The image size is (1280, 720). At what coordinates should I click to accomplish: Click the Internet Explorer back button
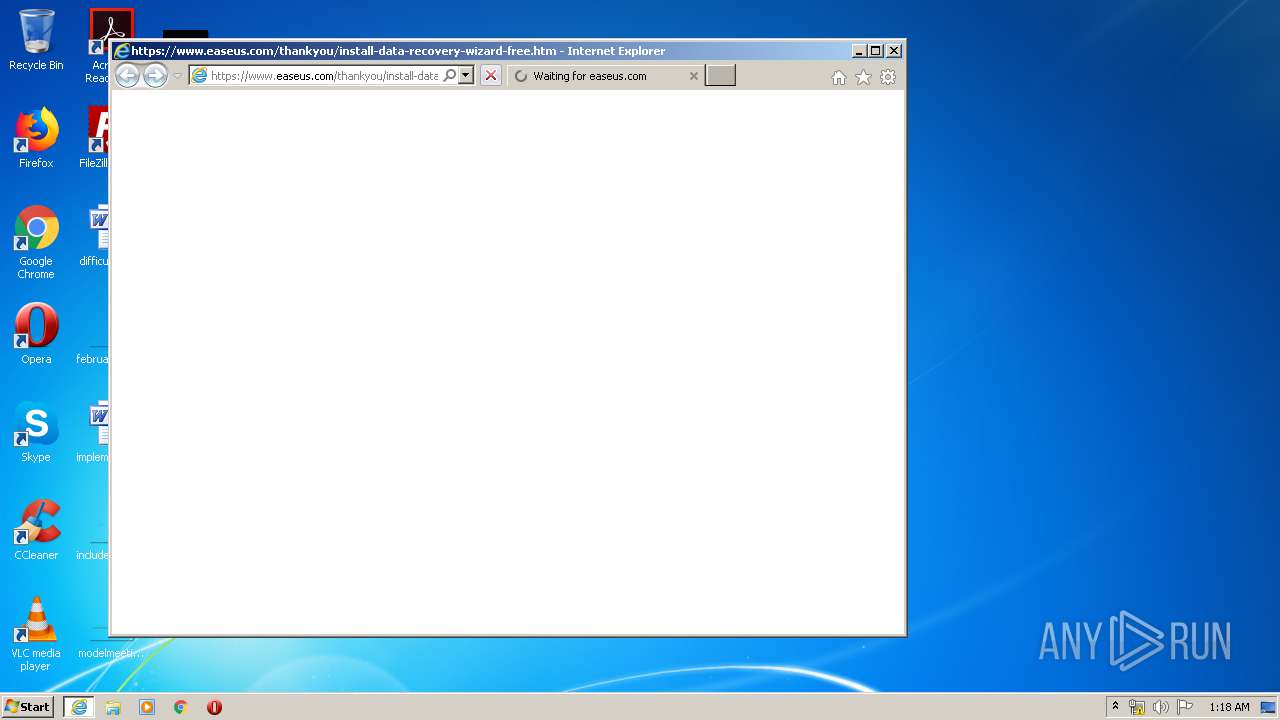pos(127,75)
